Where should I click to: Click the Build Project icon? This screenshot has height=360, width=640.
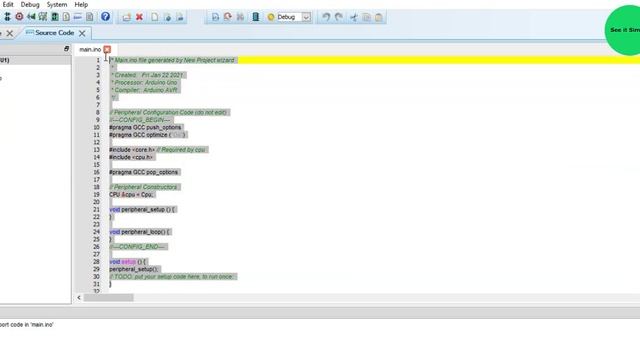(215, 17)
